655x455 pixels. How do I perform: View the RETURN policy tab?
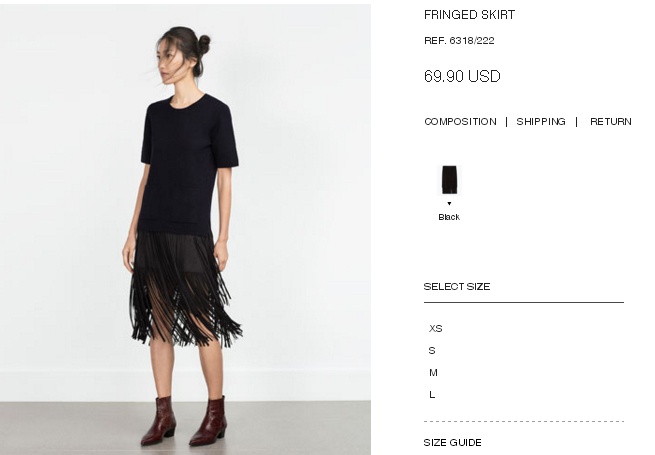click(x=611, y=122)
